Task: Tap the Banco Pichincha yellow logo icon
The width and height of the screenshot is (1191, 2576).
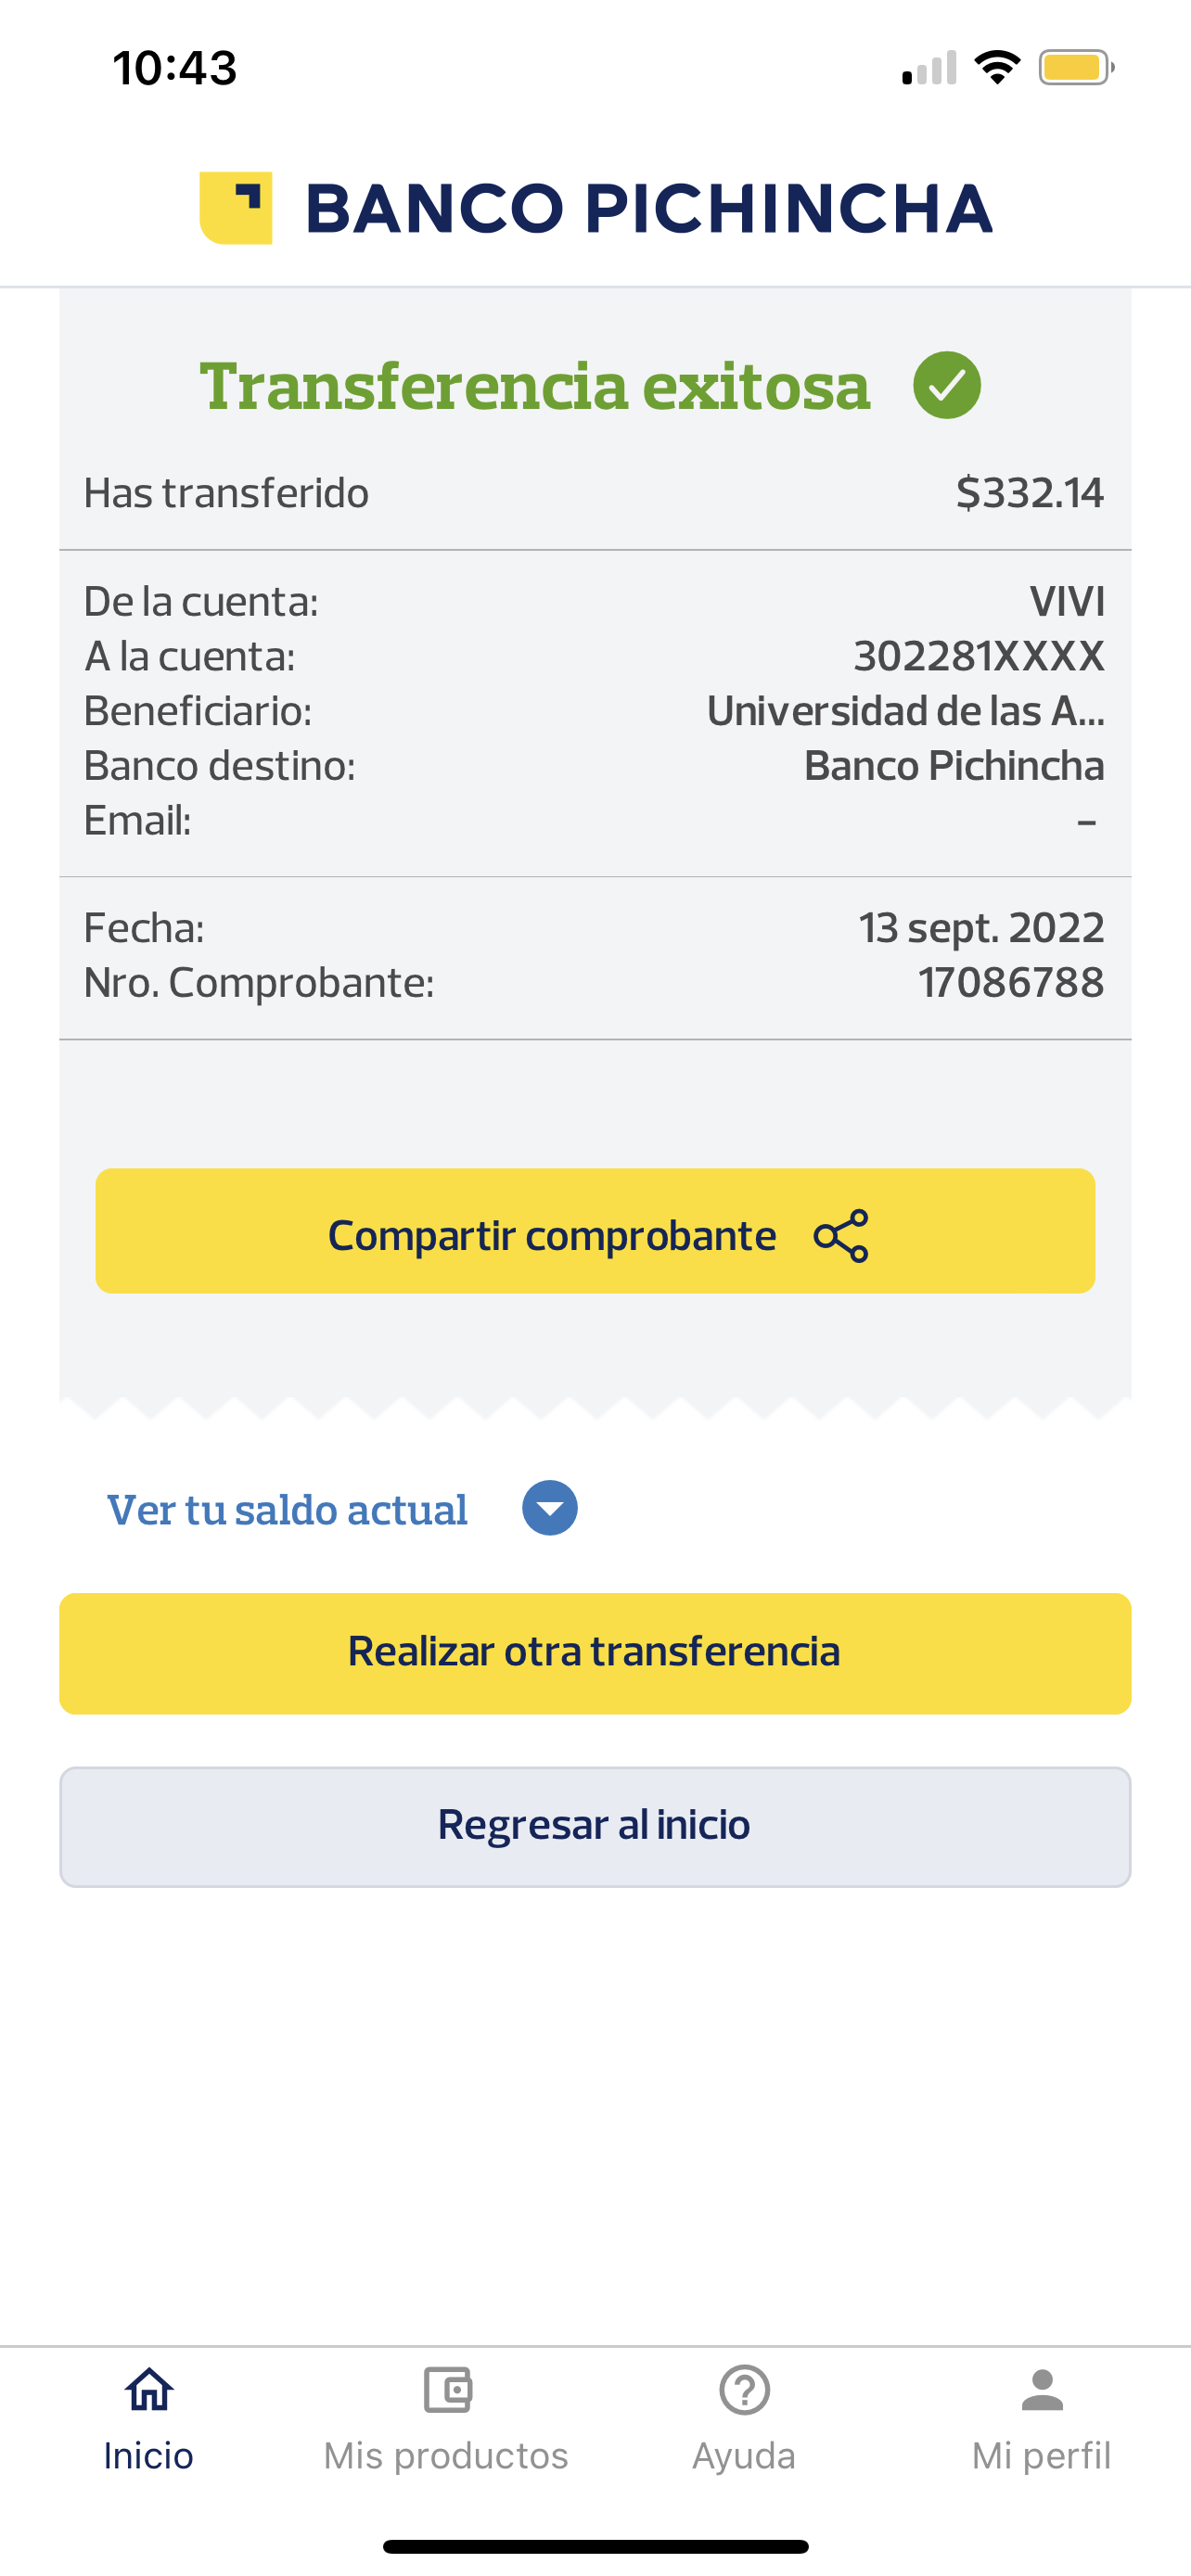Action: pos(236,208)
